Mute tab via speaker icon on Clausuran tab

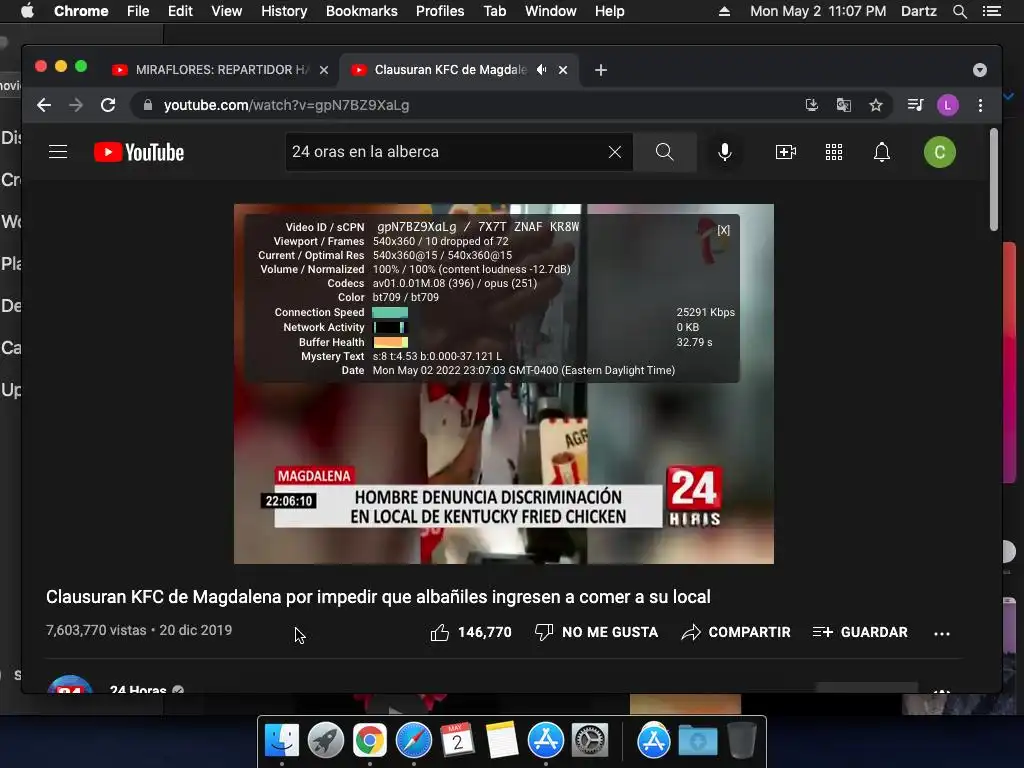coord(541,70)
